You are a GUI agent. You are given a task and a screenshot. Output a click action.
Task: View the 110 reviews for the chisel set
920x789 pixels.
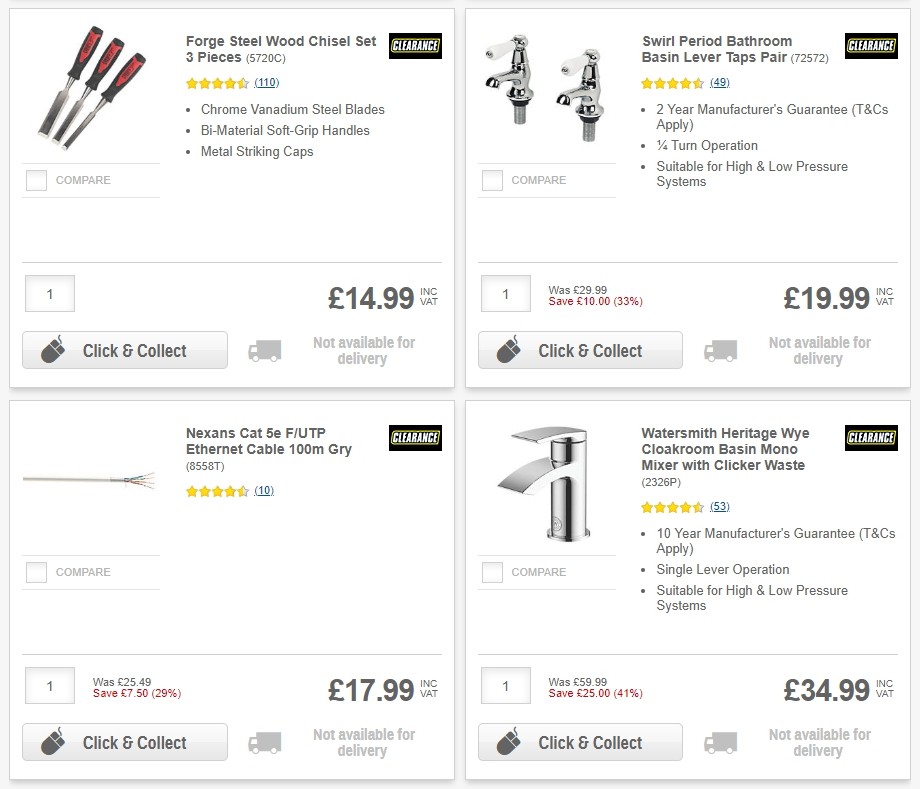266,83
